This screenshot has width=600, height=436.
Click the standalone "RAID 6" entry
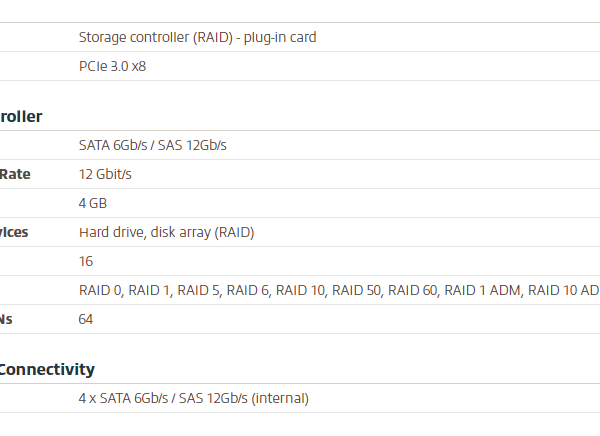click(x=247, y=290)
